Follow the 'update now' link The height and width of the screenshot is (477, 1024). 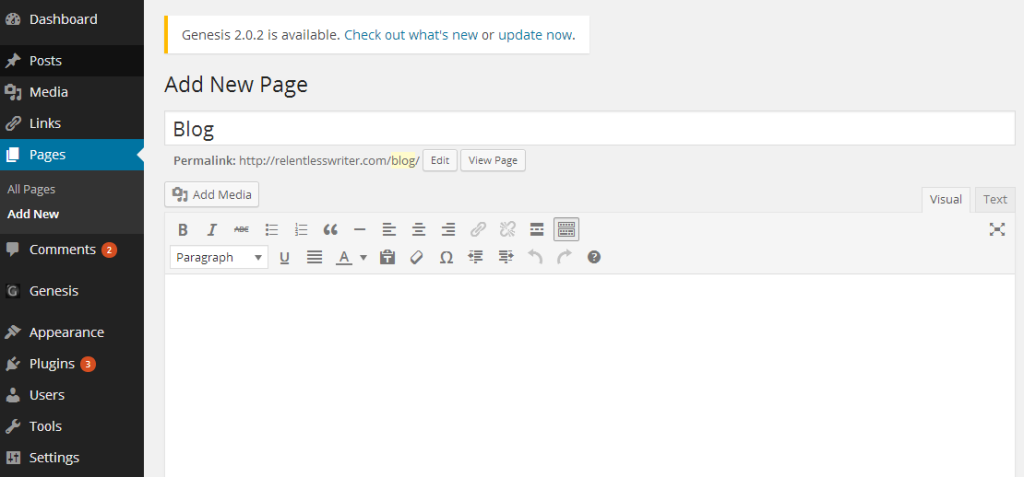[x=535, y=35]
